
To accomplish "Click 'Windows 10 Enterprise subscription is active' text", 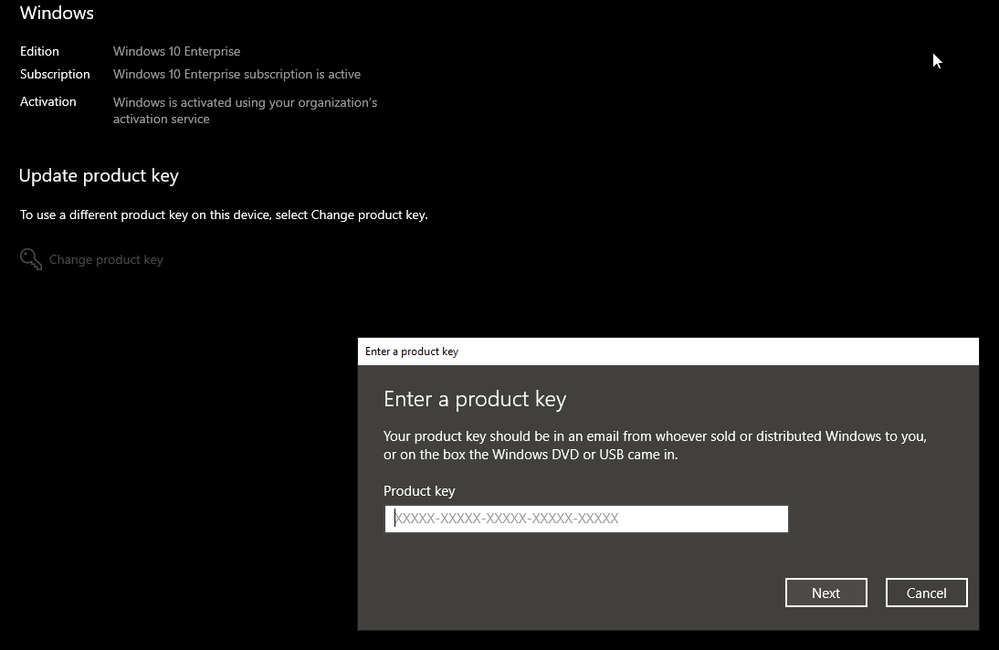I will [236, 74].
